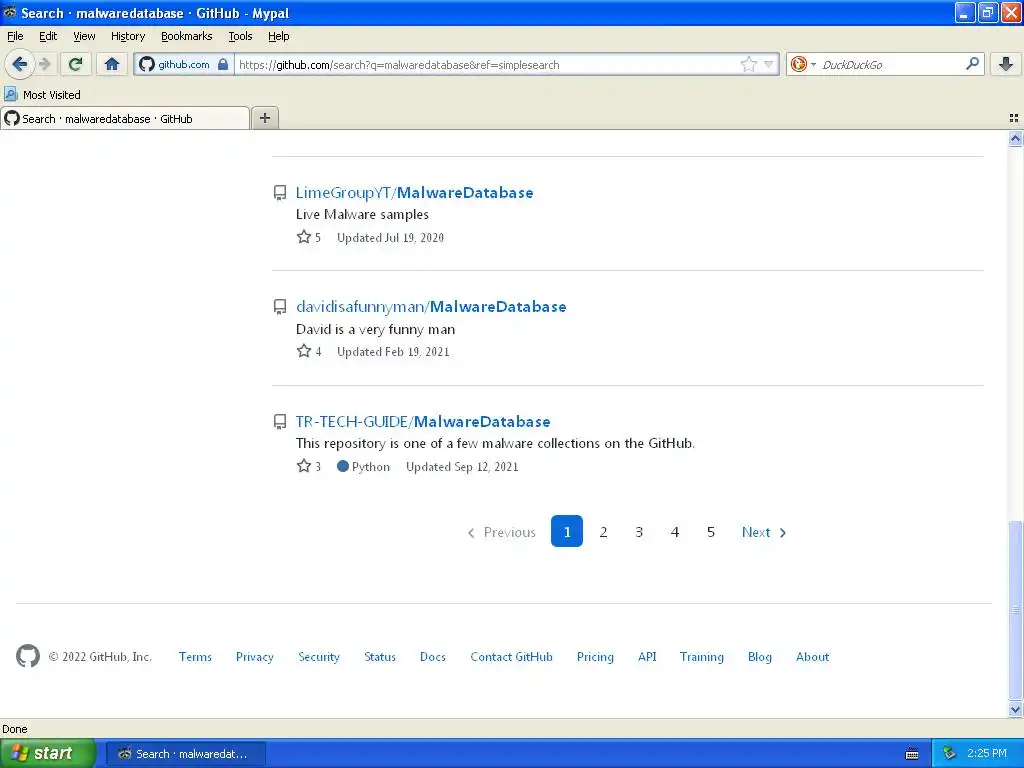Open the Most Visited bookmarks folder
This screenshot has width=1024, height=768.
click(x=42, y=95)
